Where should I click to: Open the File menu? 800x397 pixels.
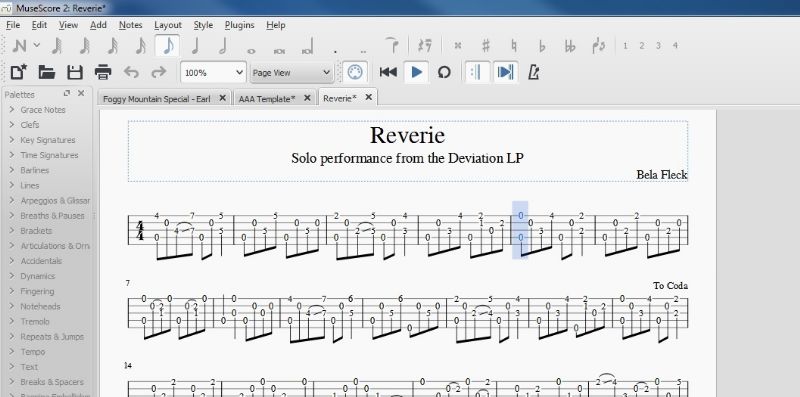(x=13, y=25)
